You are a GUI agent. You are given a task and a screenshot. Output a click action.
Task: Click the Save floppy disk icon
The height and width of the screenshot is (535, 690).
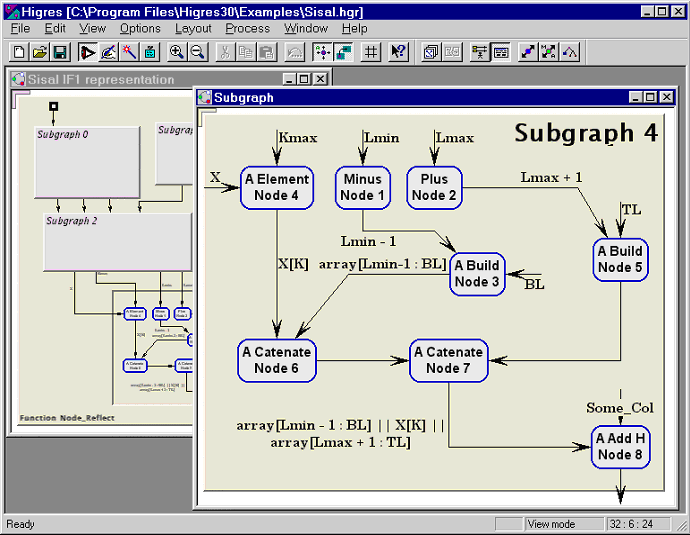[x=60, y=52]
